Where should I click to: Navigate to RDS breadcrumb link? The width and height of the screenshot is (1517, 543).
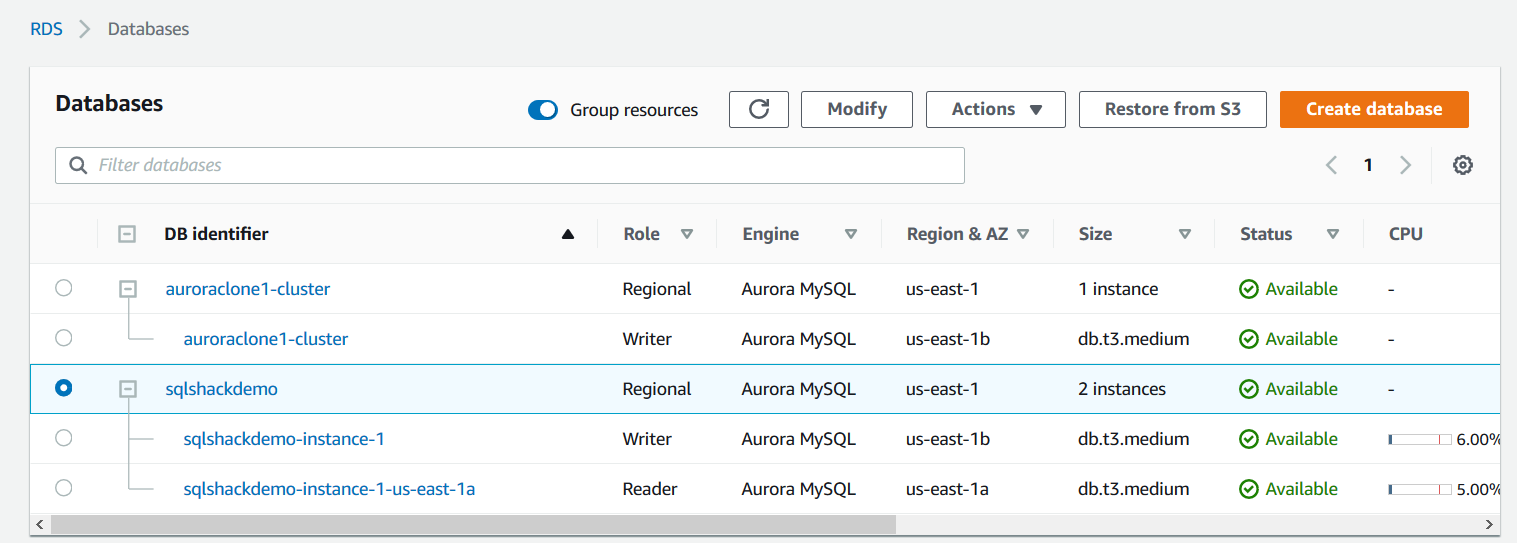[x=46, y=29]
